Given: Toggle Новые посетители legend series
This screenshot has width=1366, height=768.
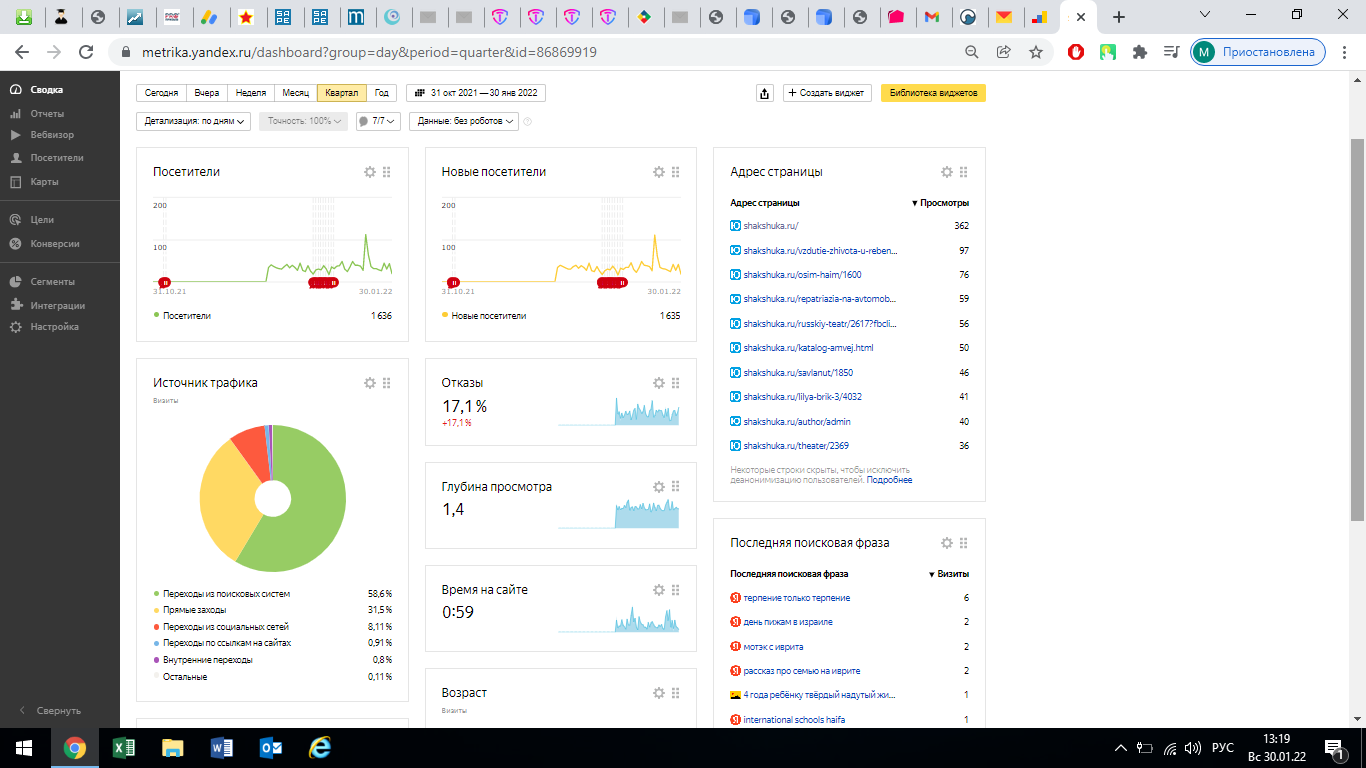Looking at the screenshot, I should [488, 316].
